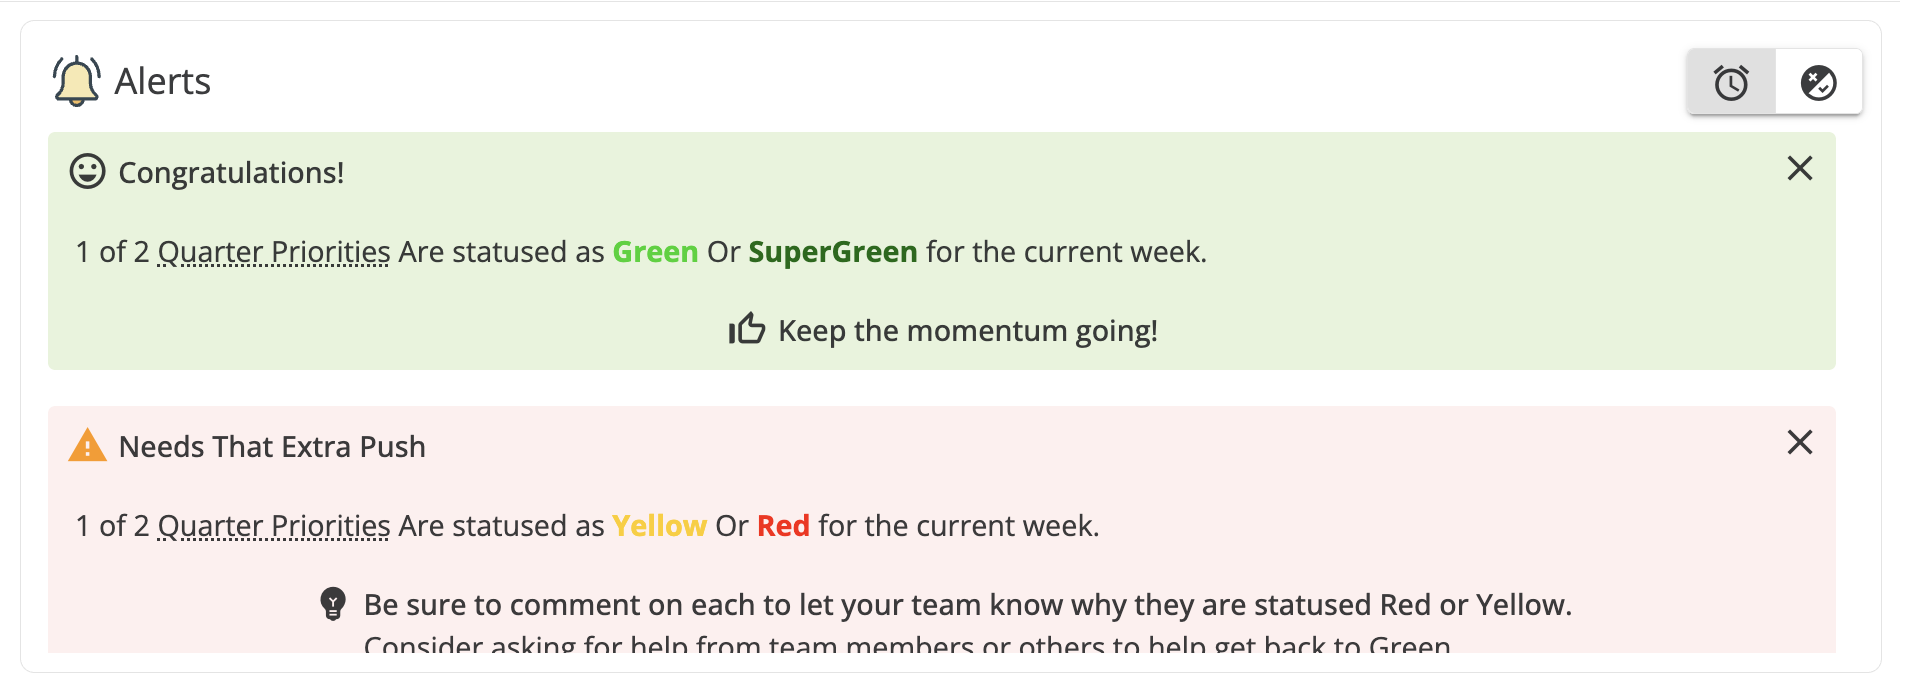Click the 'Be sure to comment' tip text
This screenshot has width=1906, height=690.
pos(968,605)
